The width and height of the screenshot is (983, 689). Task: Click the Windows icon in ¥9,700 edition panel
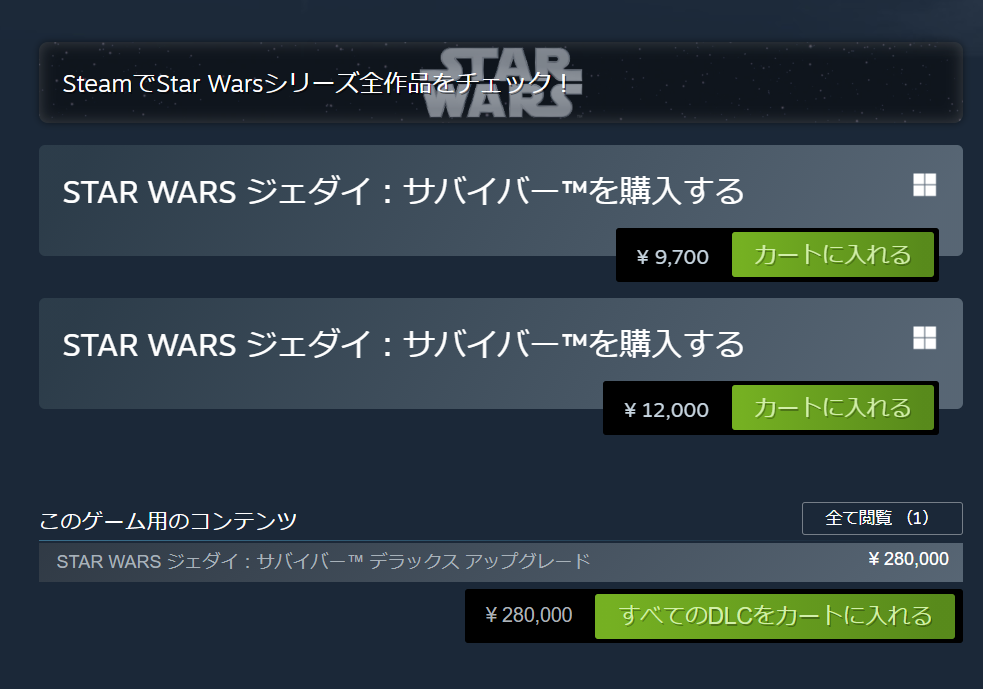coord(925,185)
